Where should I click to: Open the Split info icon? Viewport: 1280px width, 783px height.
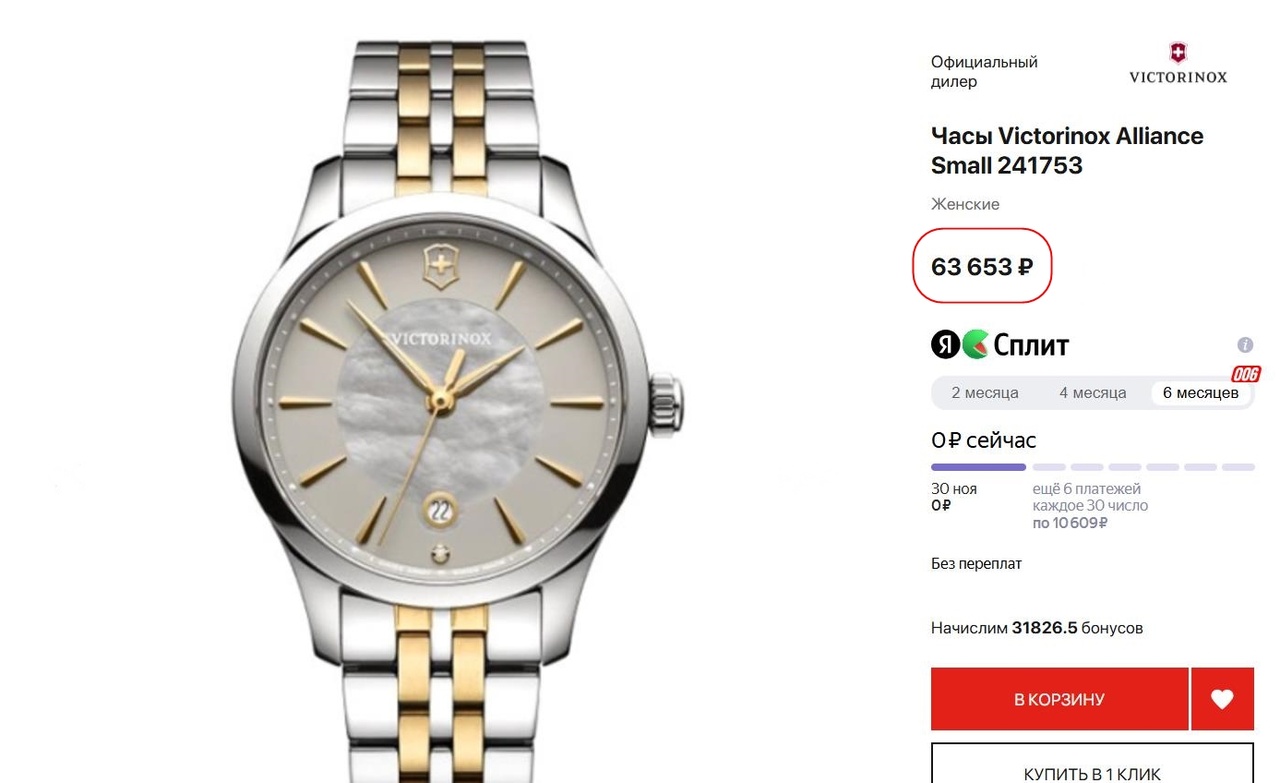tap(1245, 345)
